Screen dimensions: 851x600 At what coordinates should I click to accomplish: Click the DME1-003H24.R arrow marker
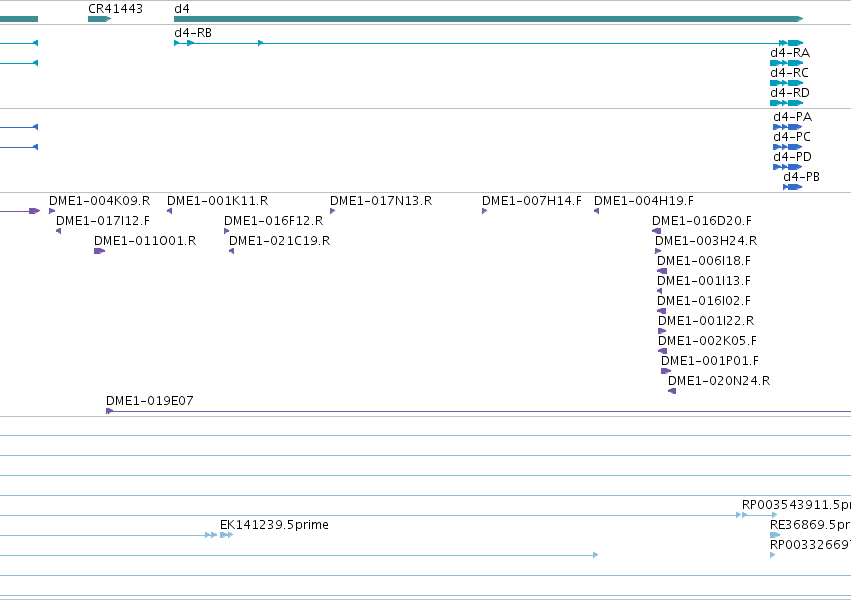point(658,251)
